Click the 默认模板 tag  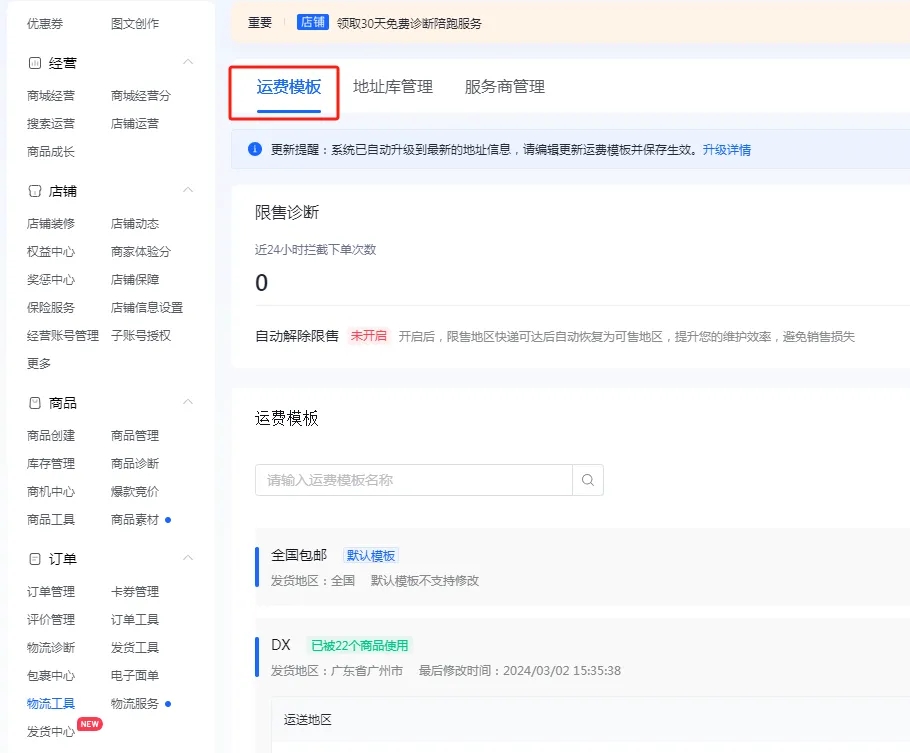click(371, 556)
